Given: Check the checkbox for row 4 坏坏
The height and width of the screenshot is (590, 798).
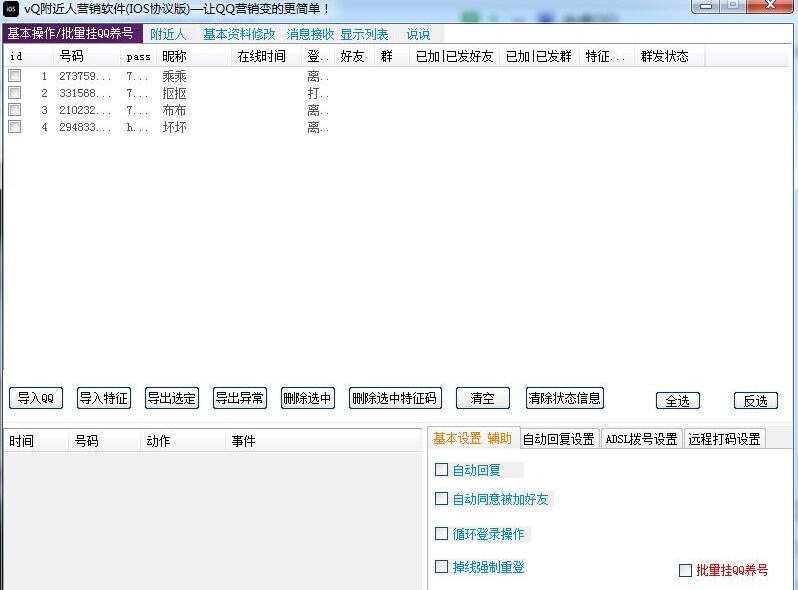Looking at the screenshot, I should [15, 126].
